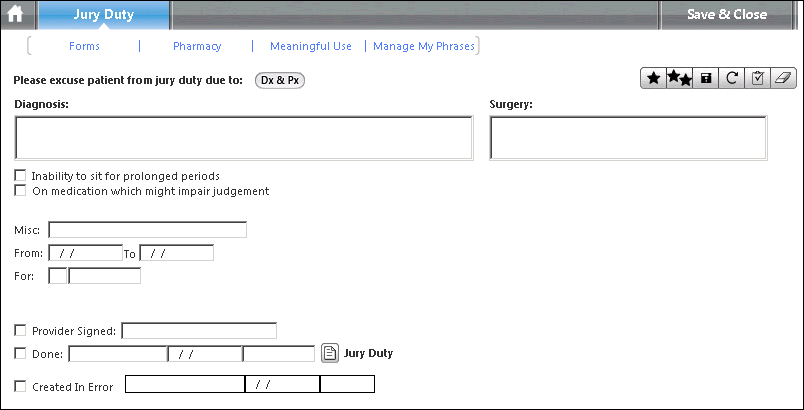Click Created In Error date field

(283, 384)
